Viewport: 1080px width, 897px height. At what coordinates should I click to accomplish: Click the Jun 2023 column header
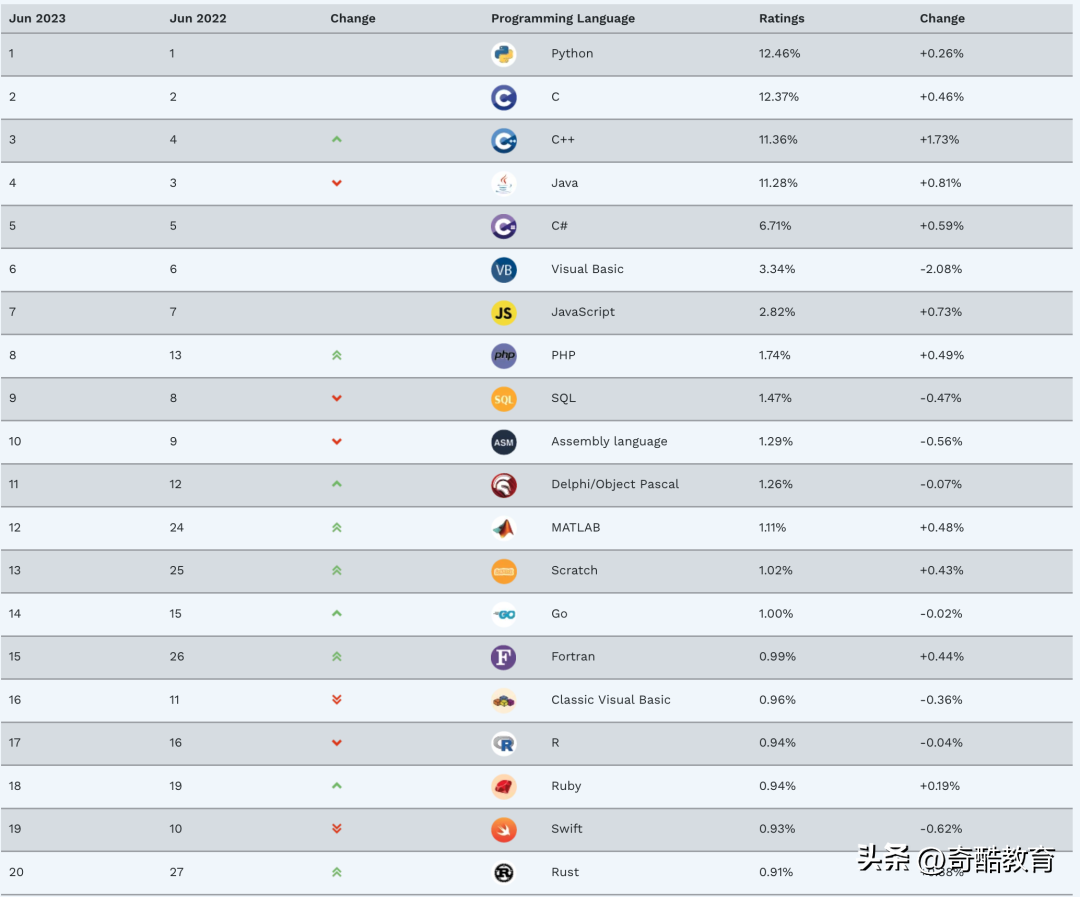coord(38,18)
